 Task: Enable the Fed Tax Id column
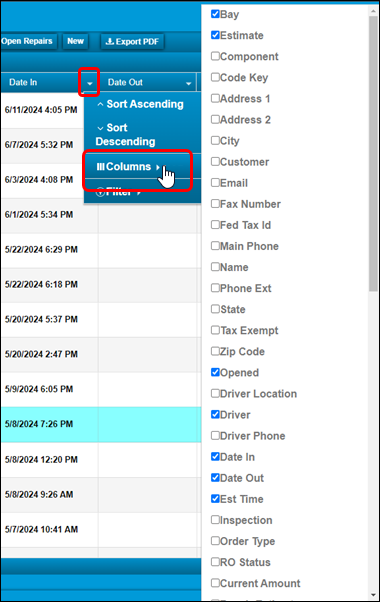point(215,225)
